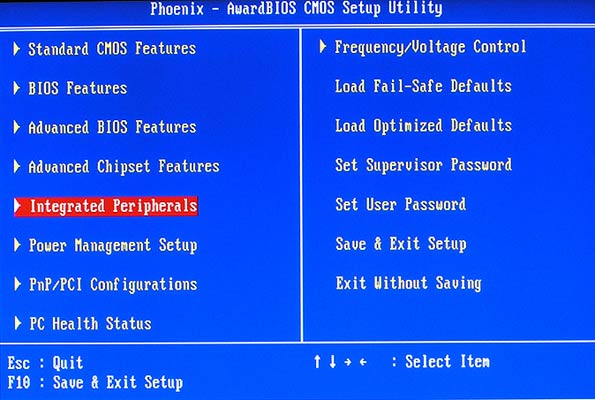Open the Advanced BIOS Features menu

tap(112, 127)
